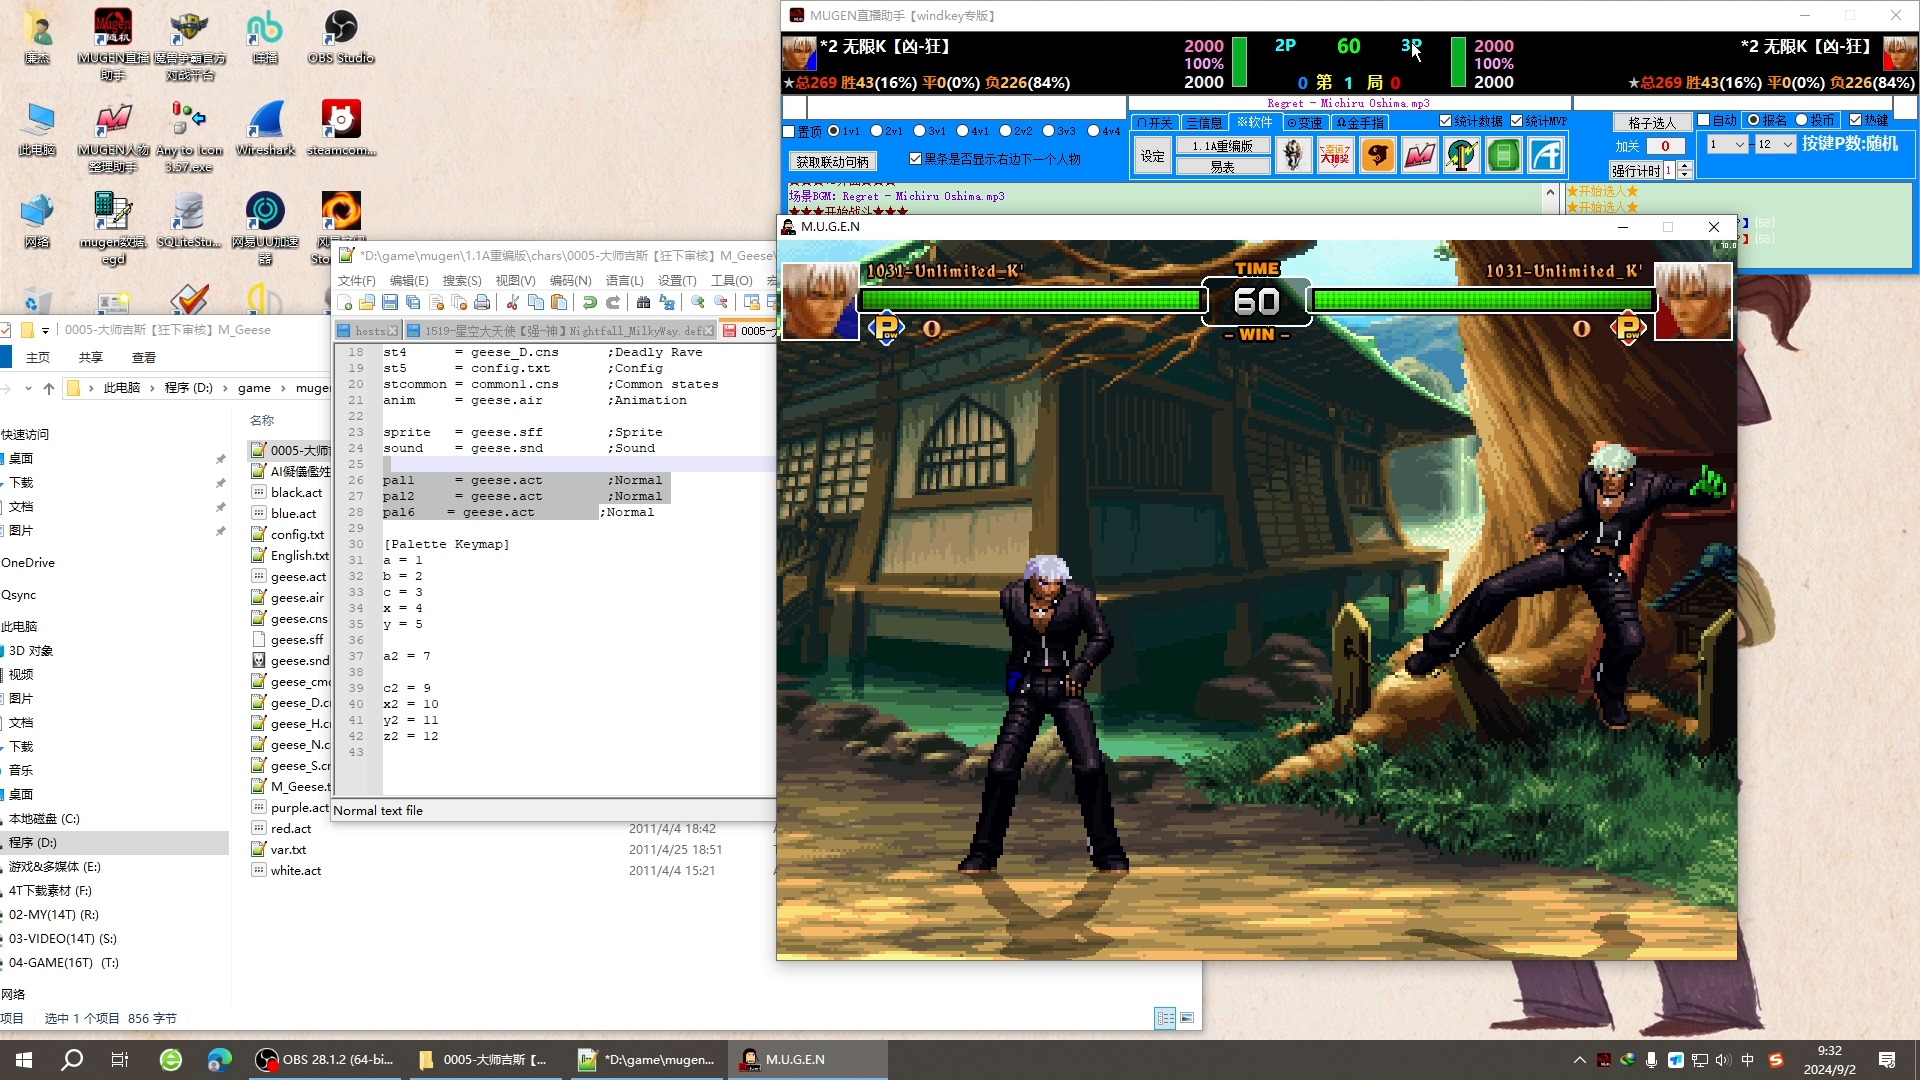1920x1080 pixels.
Task: Switch to the Ω金手指 tab
Action: [1360, 122]
